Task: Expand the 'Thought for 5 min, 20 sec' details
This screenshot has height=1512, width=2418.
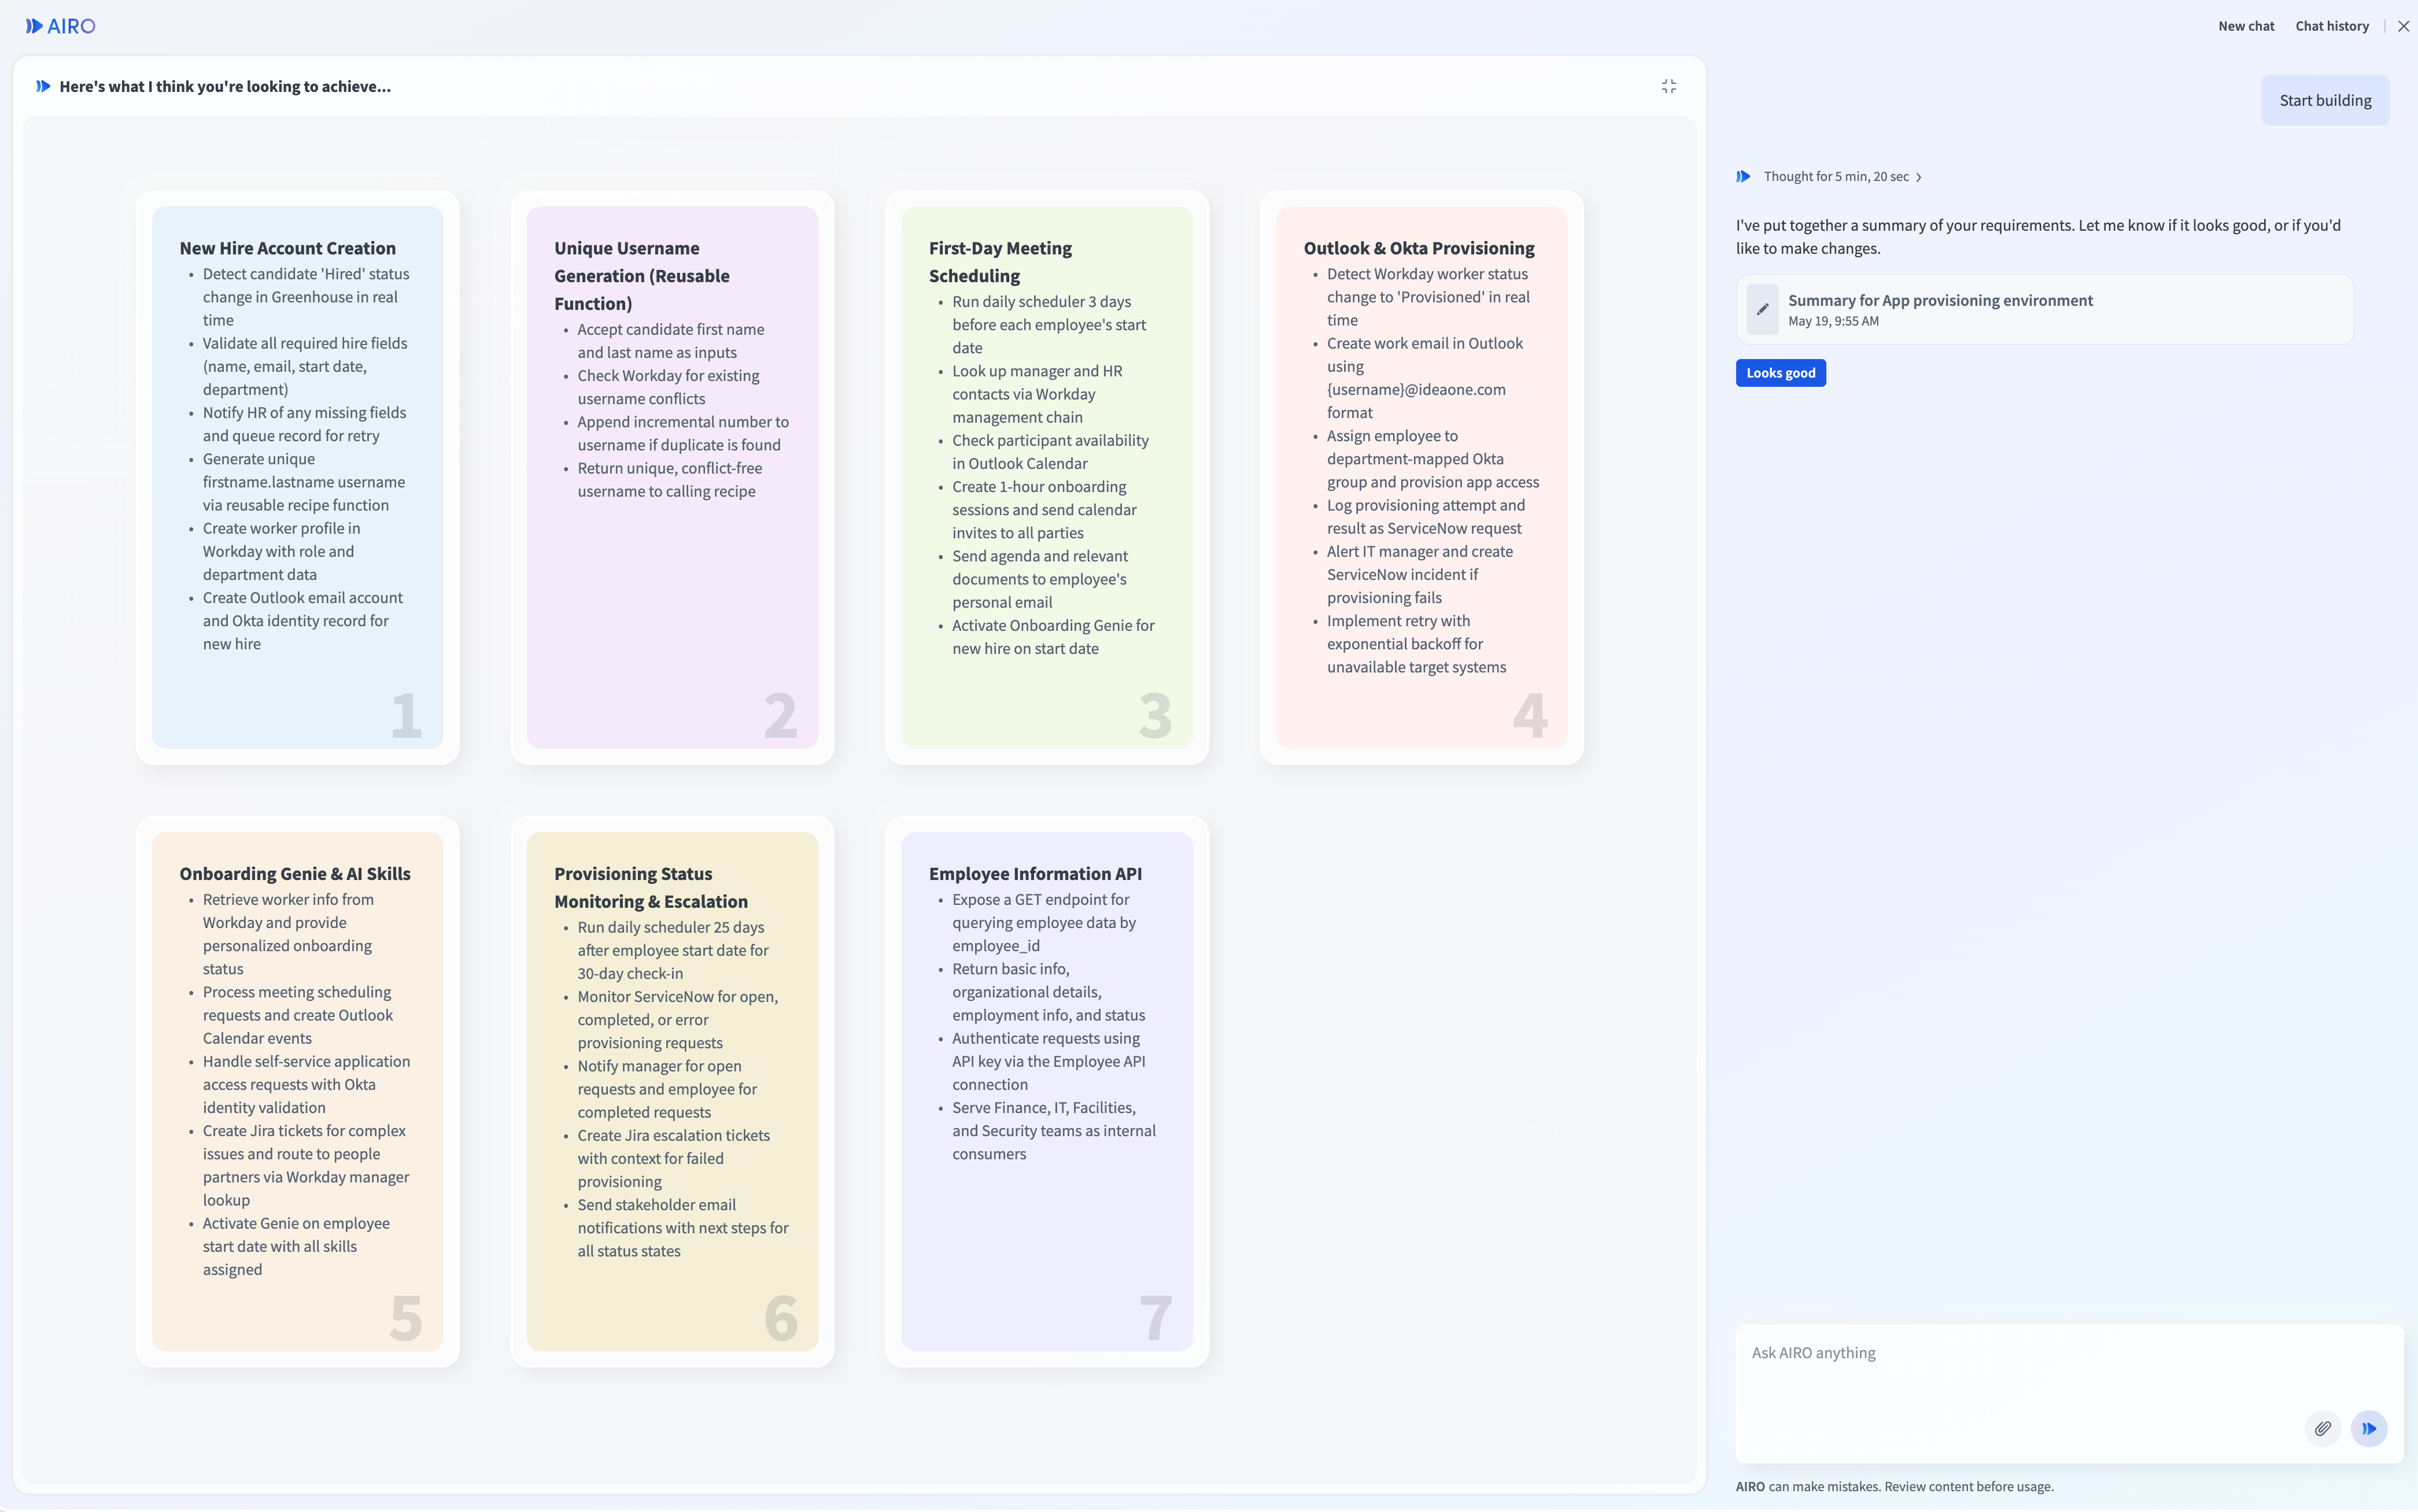Action: [x=1842, y=176]
